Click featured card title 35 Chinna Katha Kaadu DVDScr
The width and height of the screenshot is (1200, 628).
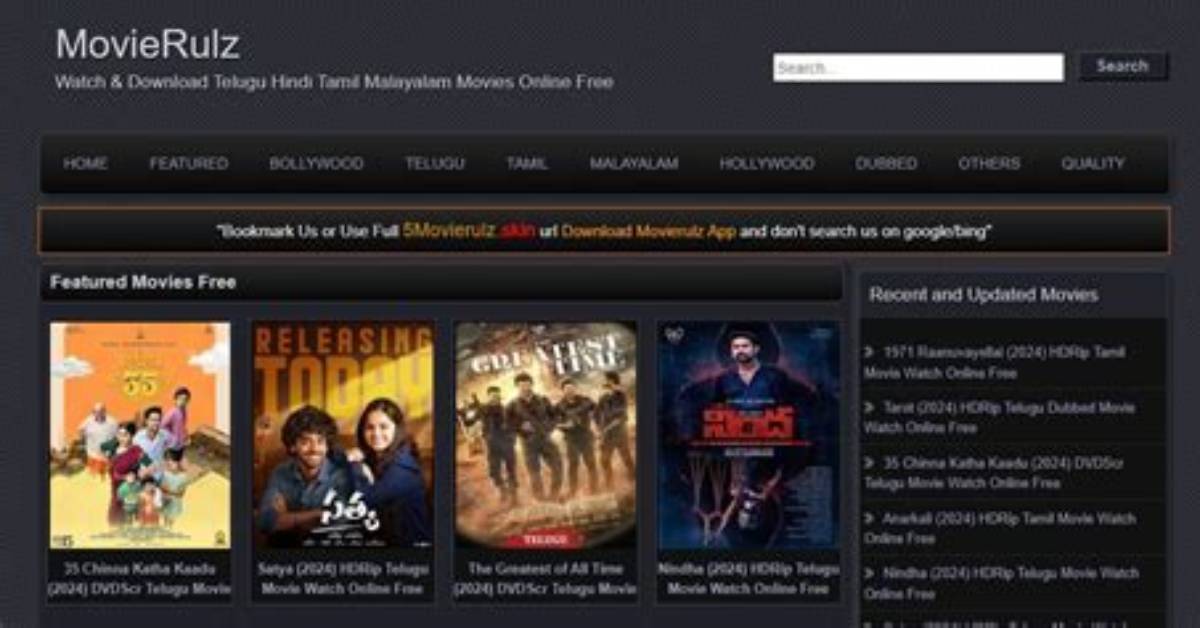pyautogui.click(x=140, y=579)
